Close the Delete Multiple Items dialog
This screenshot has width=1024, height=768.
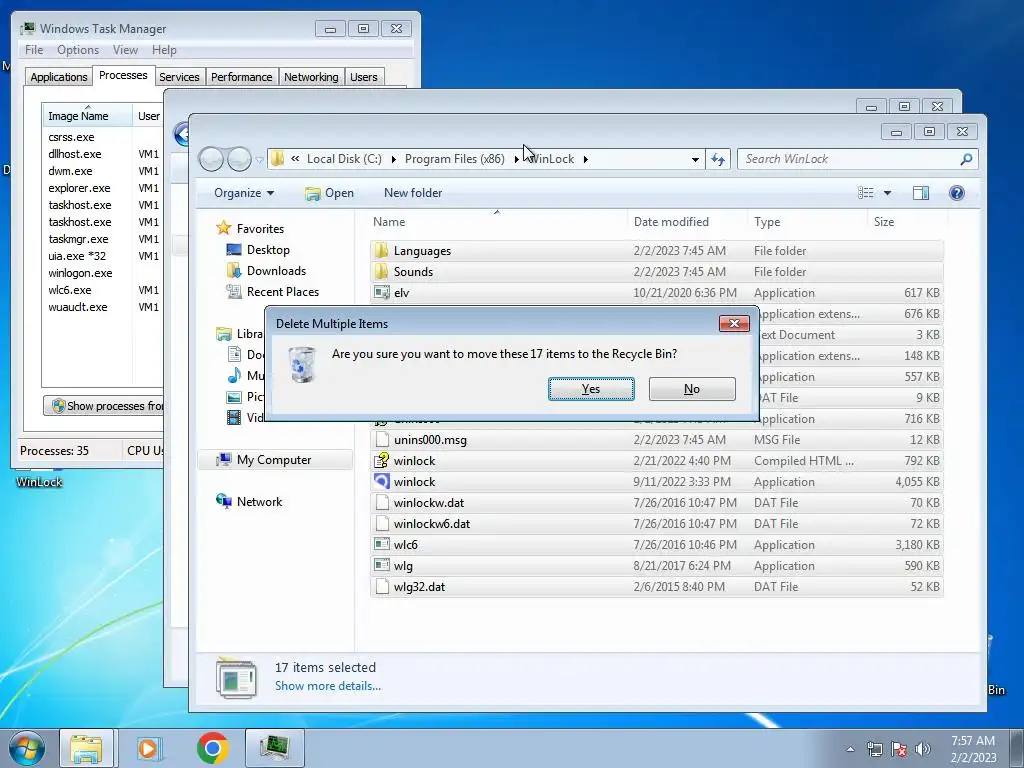(734, 323)
